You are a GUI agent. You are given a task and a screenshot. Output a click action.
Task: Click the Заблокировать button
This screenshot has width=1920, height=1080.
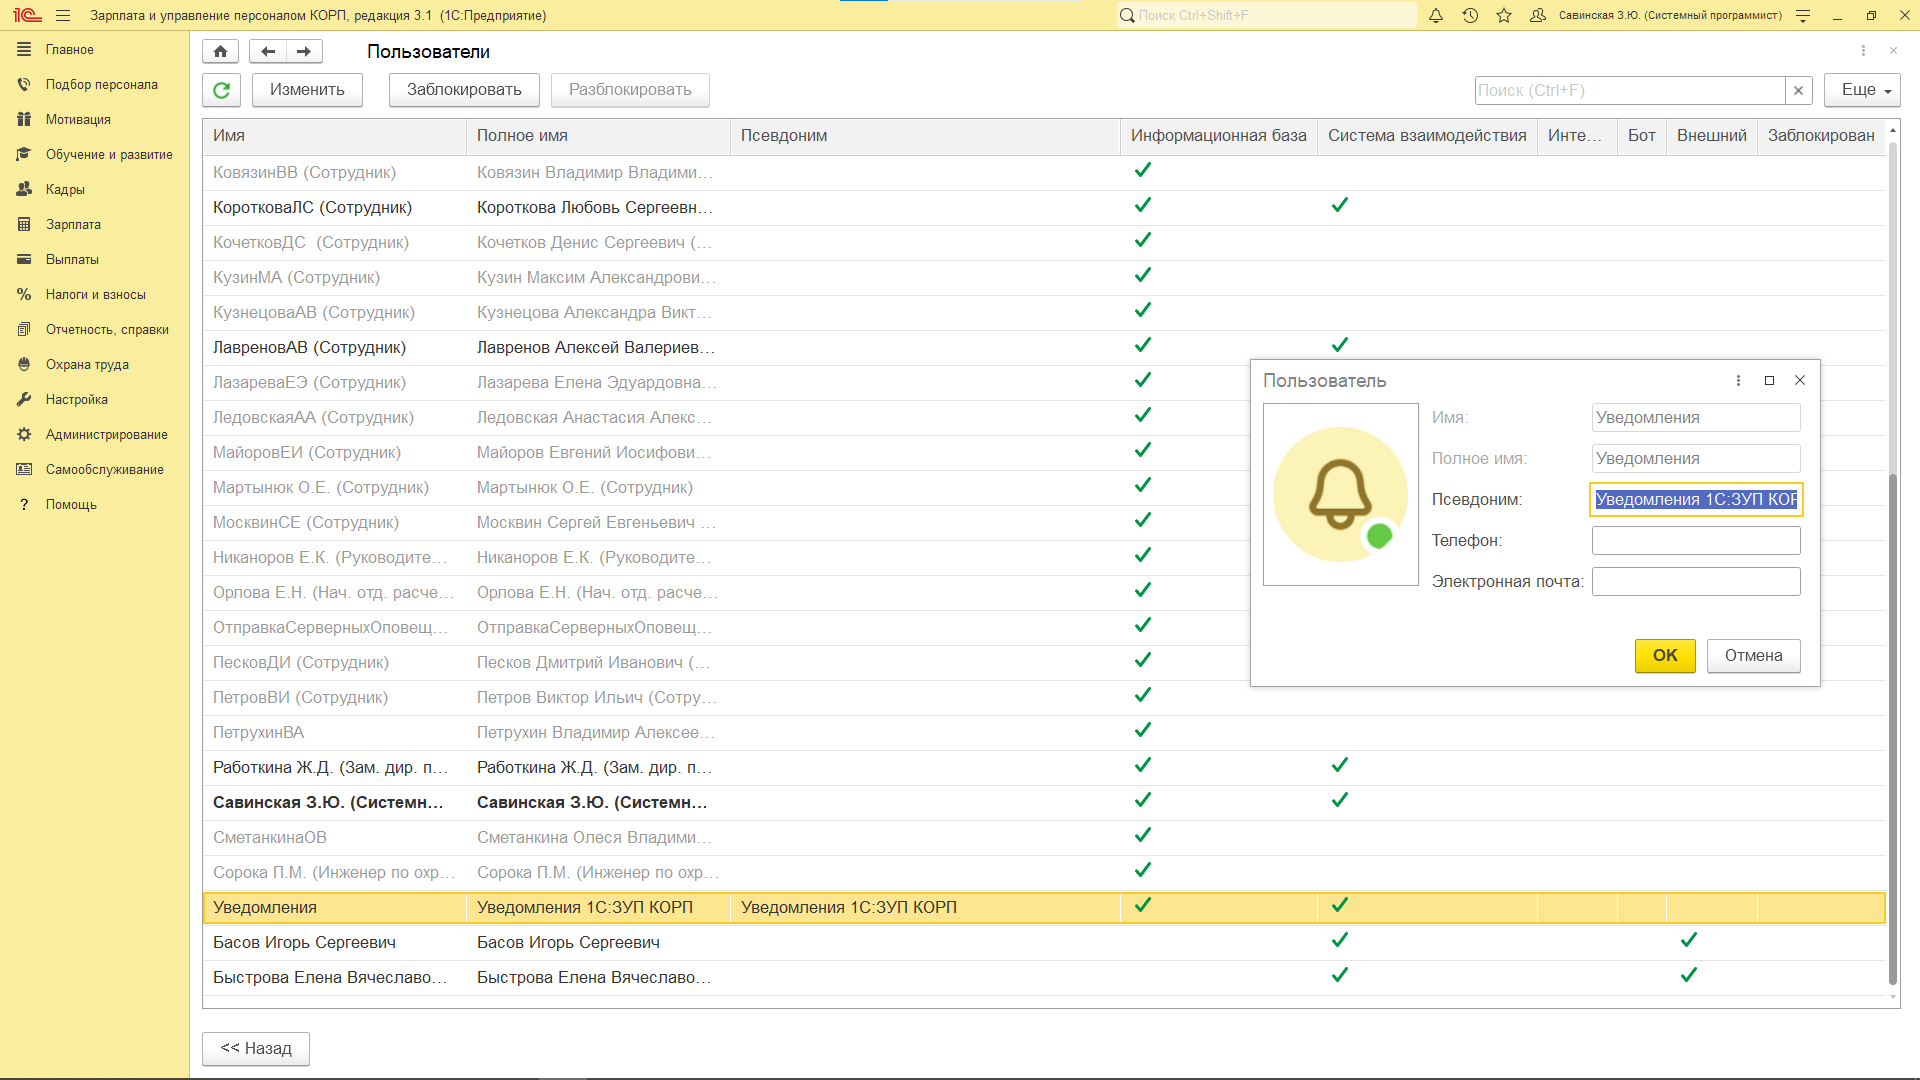[464, 90]
